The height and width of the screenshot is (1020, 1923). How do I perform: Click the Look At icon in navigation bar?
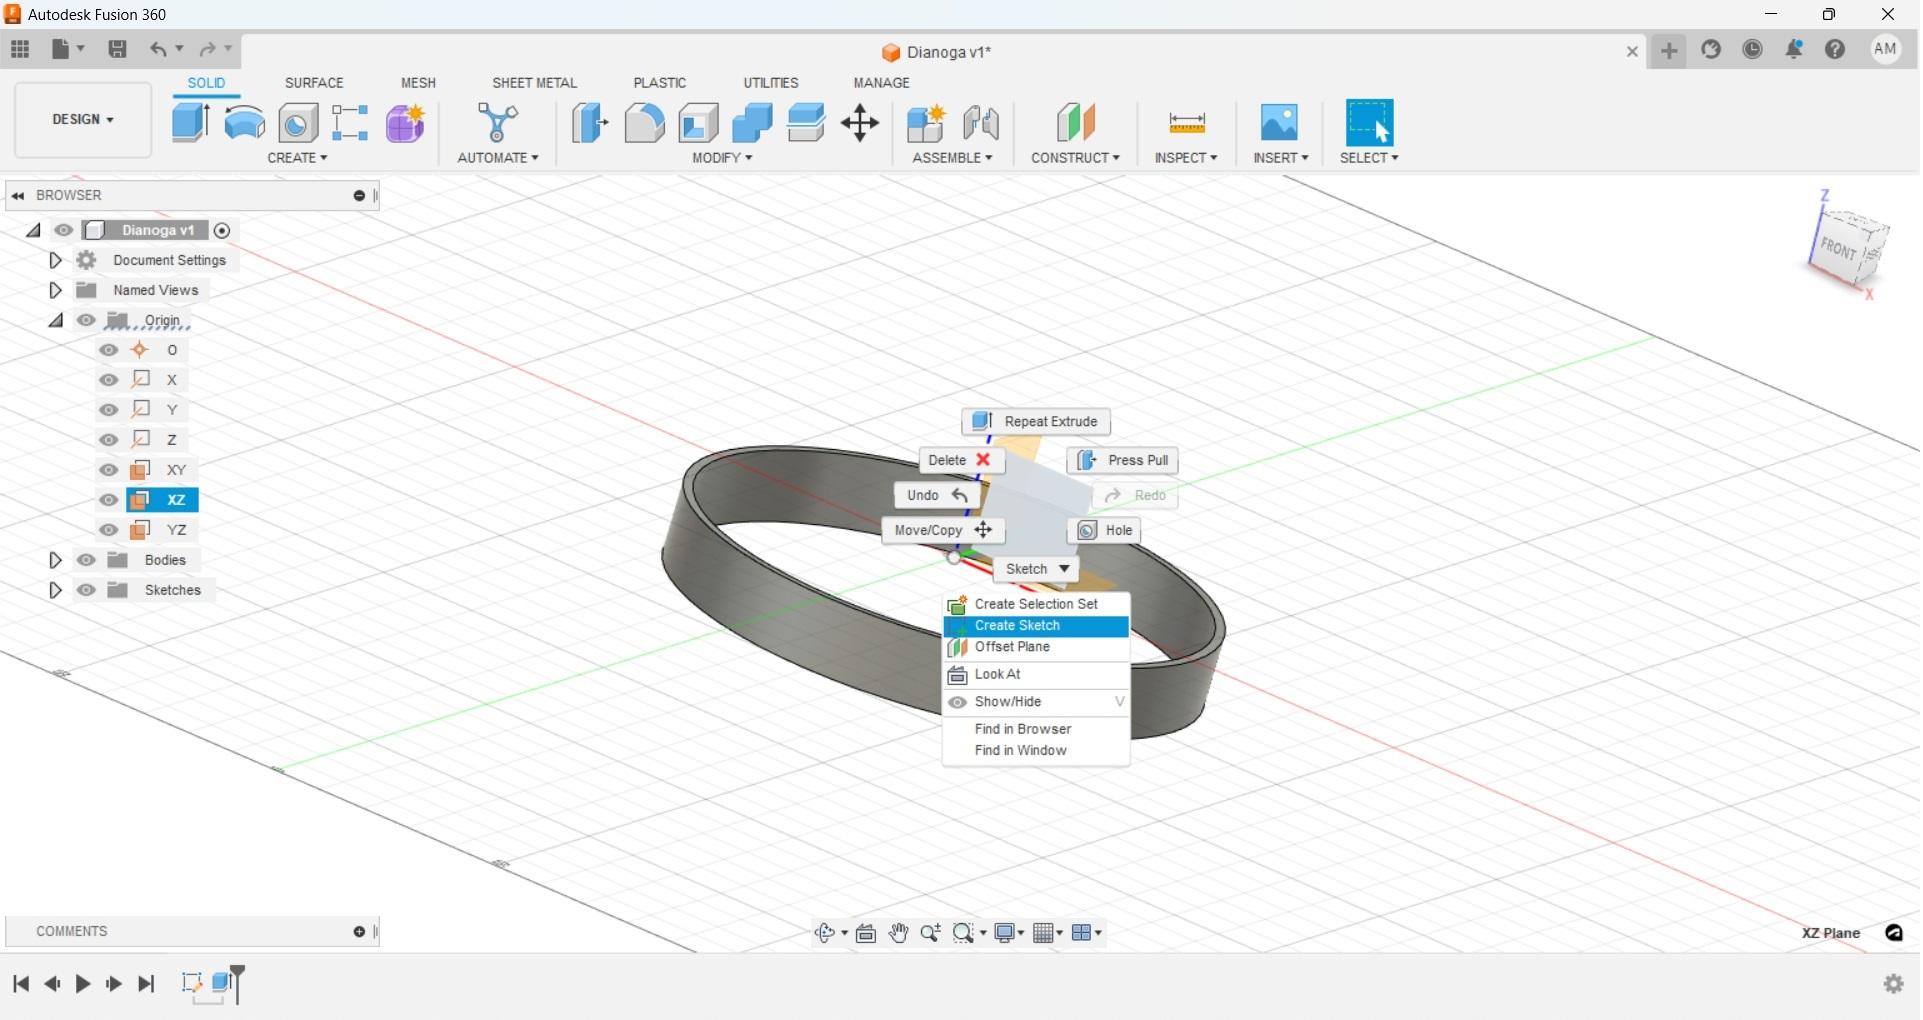[866, 933]
